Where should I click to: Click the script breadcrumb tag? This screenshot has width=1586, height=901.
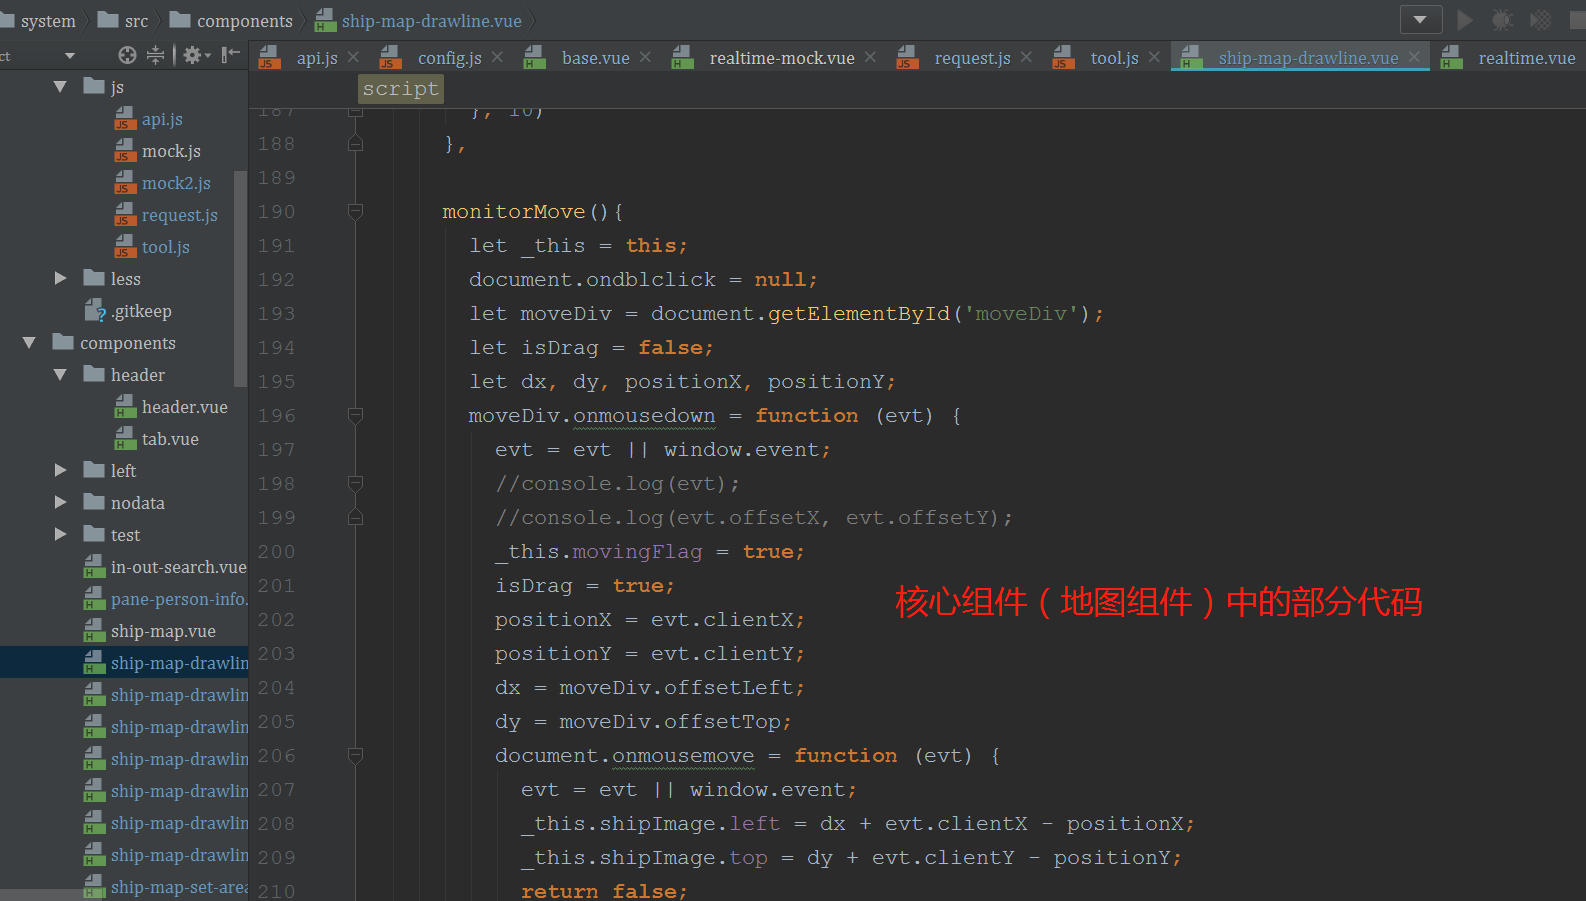[400, 89]
